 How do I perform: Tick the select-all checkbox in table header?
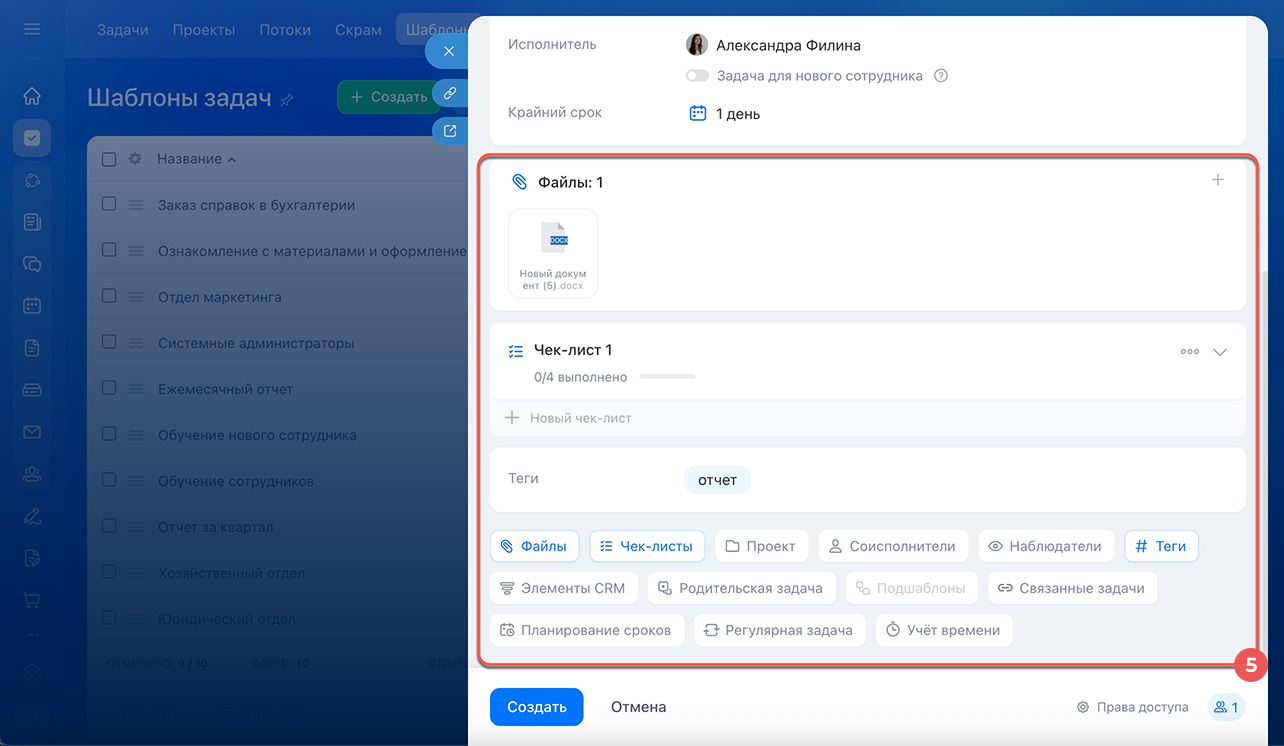coord(109,159)
